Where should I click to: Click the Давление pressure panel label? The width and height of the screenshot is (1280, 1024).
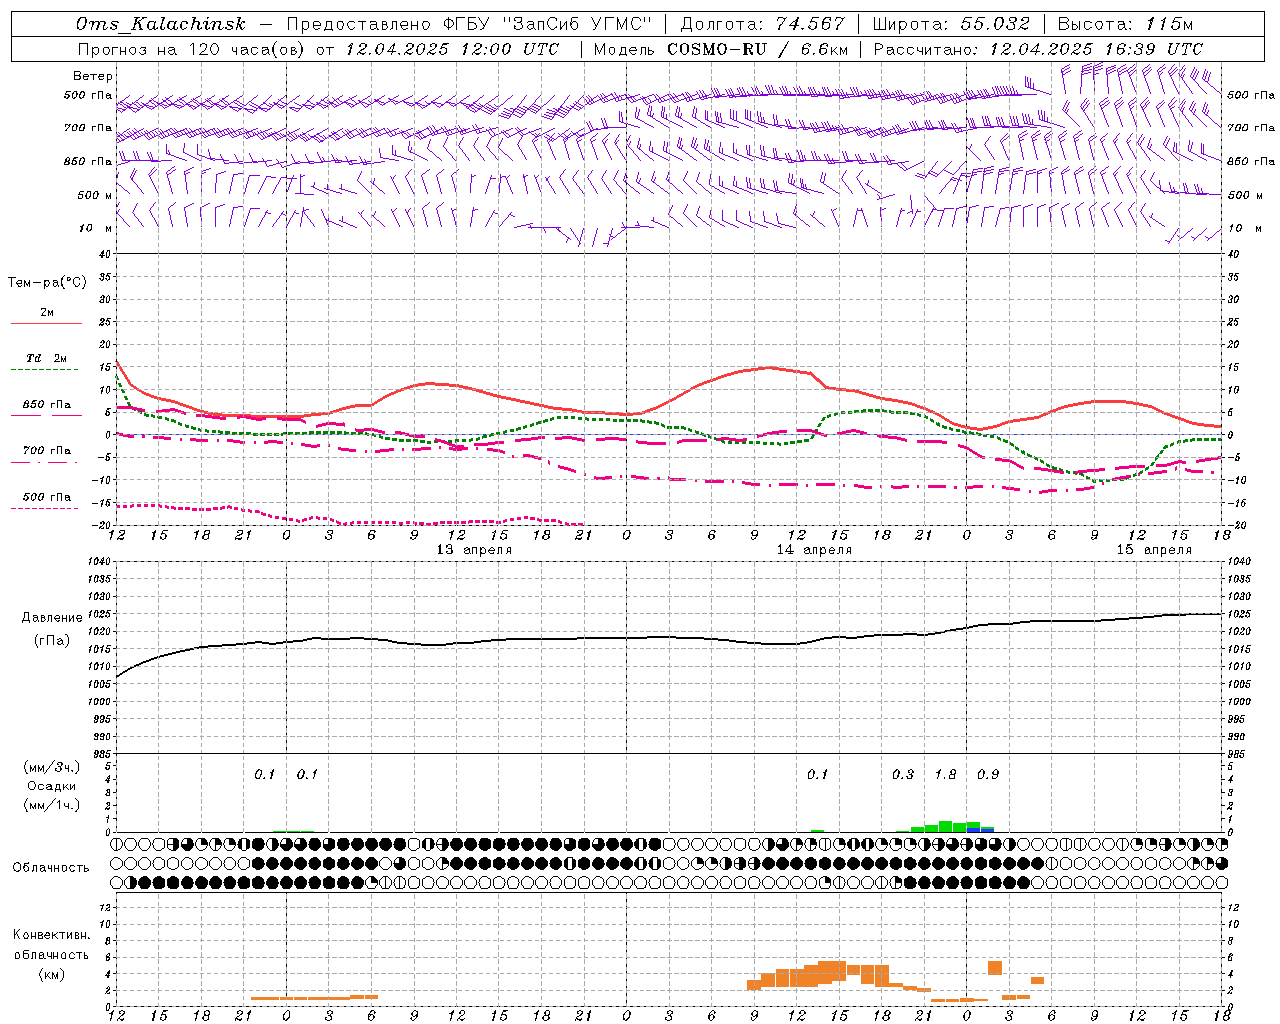click(52, 618)
